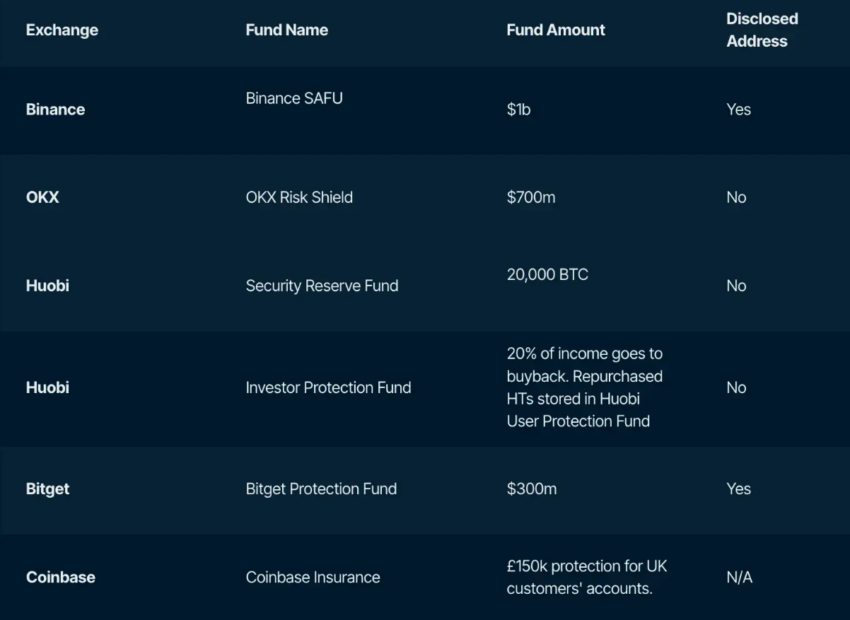Click the Fund Amount column header

click(556, 30)
